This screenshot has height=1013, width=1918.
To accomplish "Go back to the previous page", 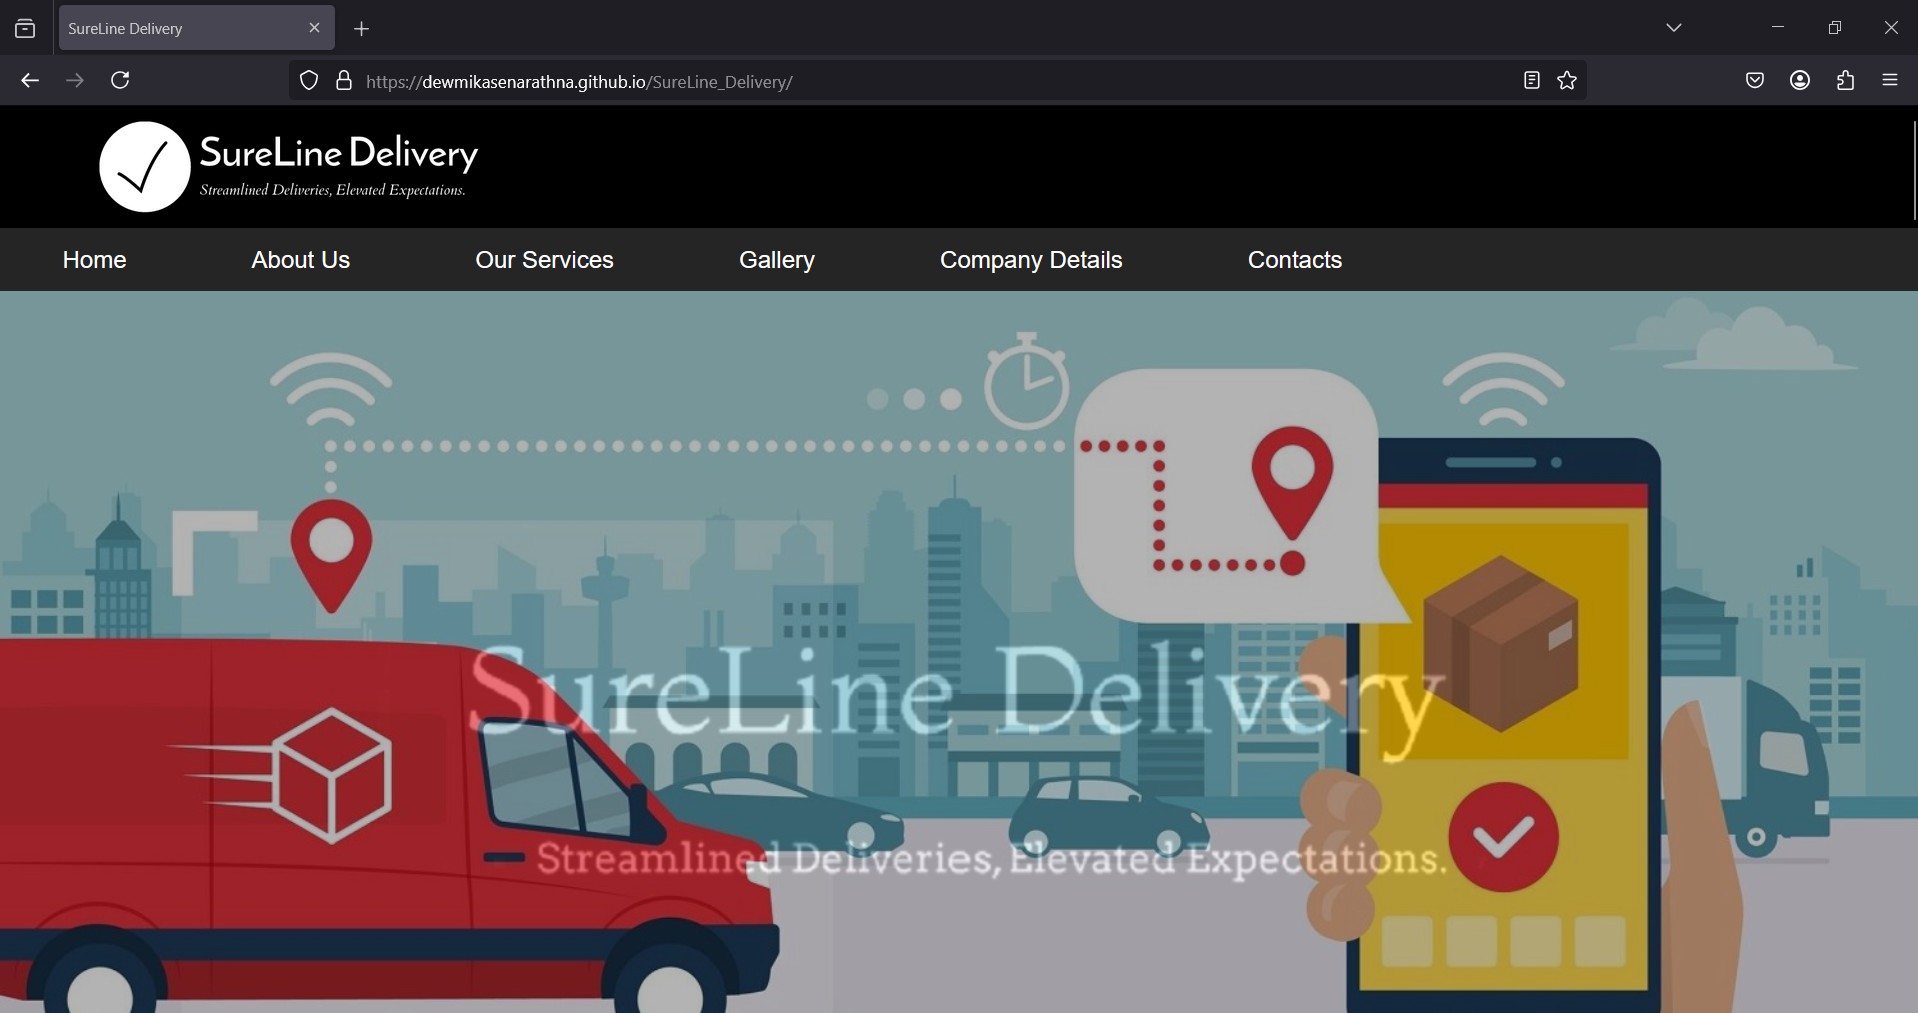I will (30, 81).
